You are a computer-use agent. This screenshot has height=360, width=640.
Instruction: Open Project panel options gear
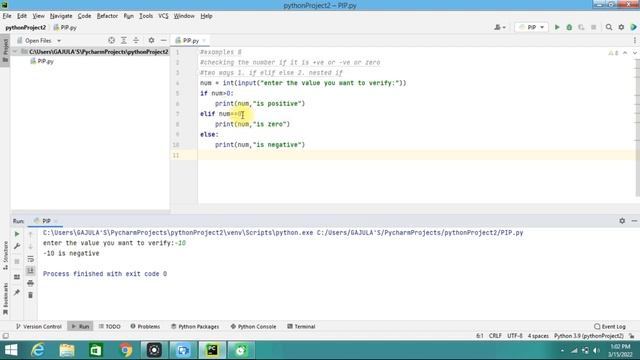[151, 40]
